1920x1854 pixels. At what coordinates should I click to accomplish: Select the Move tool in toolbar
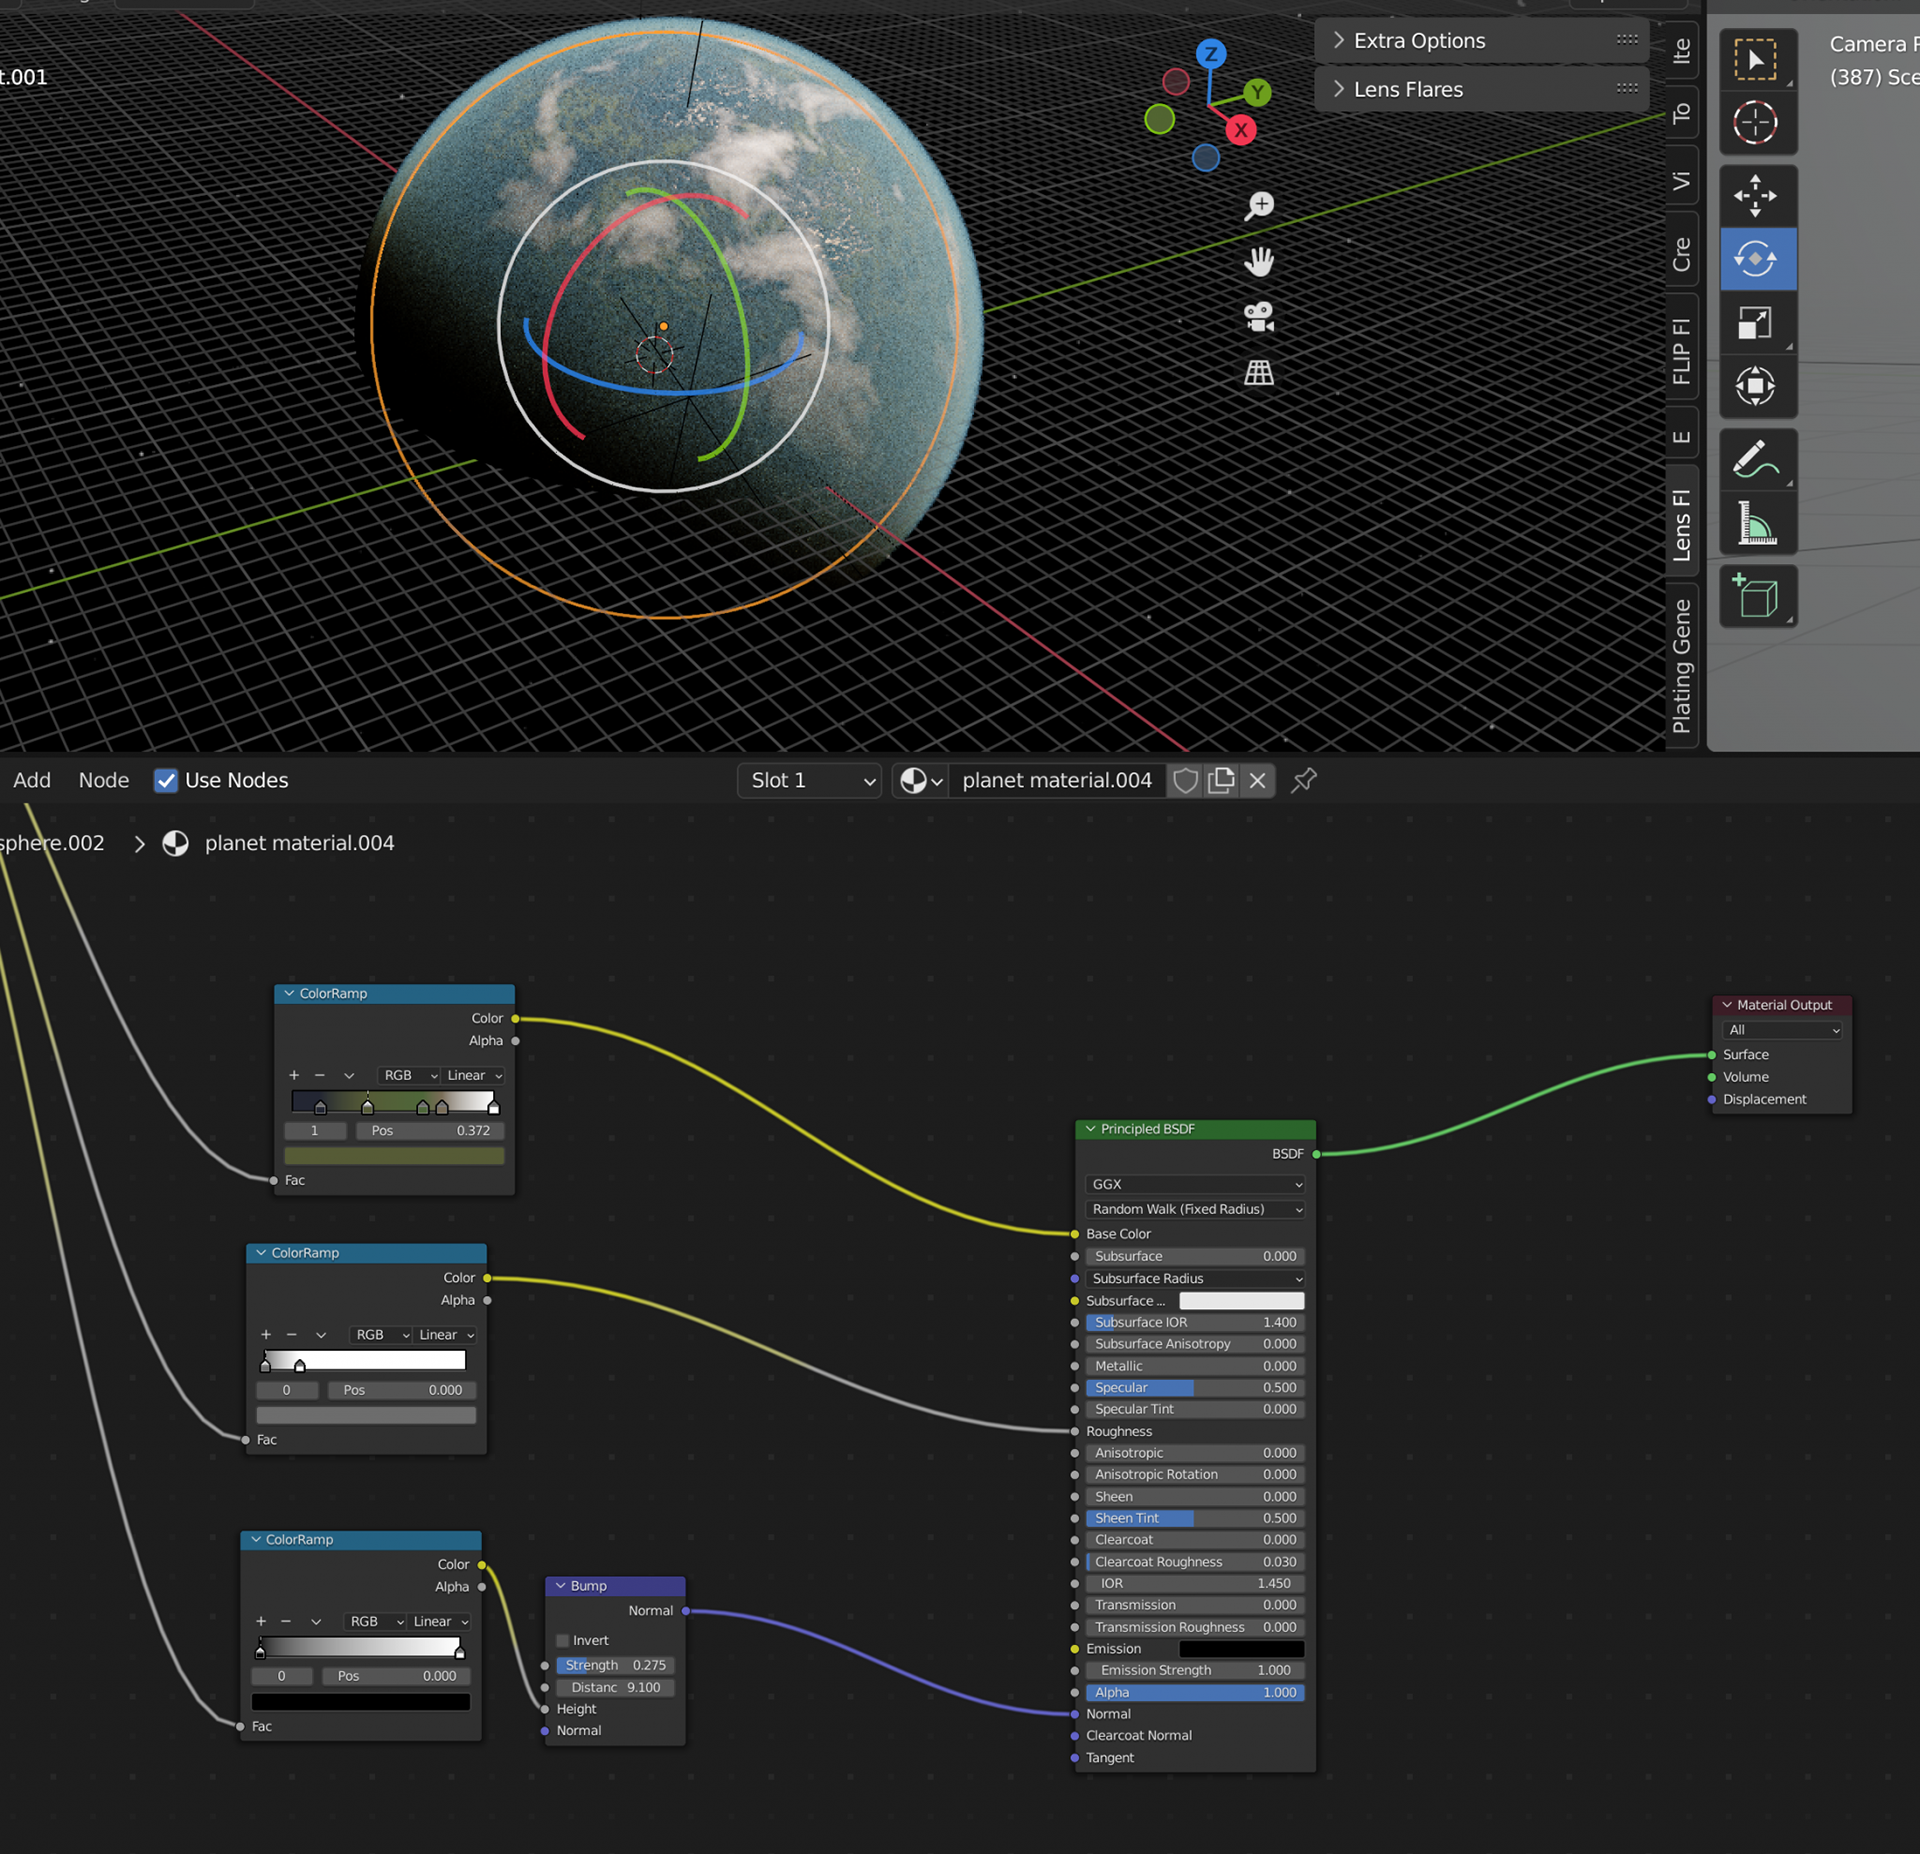click(x=1756, y=195)
